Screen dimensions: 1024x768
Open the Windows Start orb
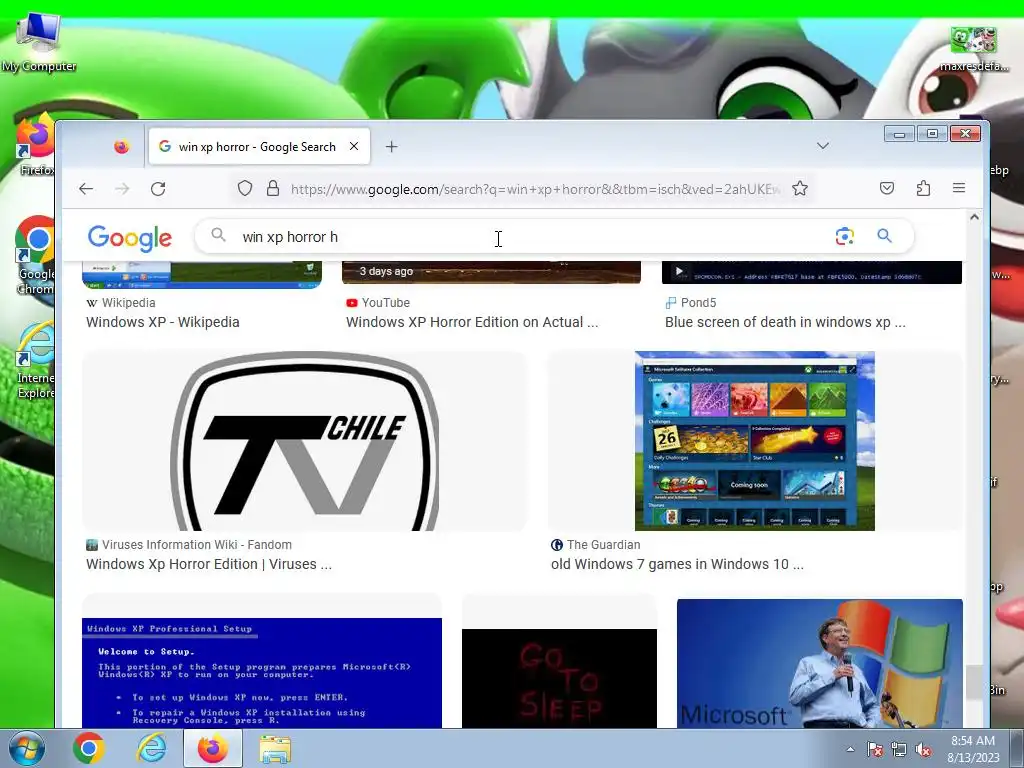[27, 748]
